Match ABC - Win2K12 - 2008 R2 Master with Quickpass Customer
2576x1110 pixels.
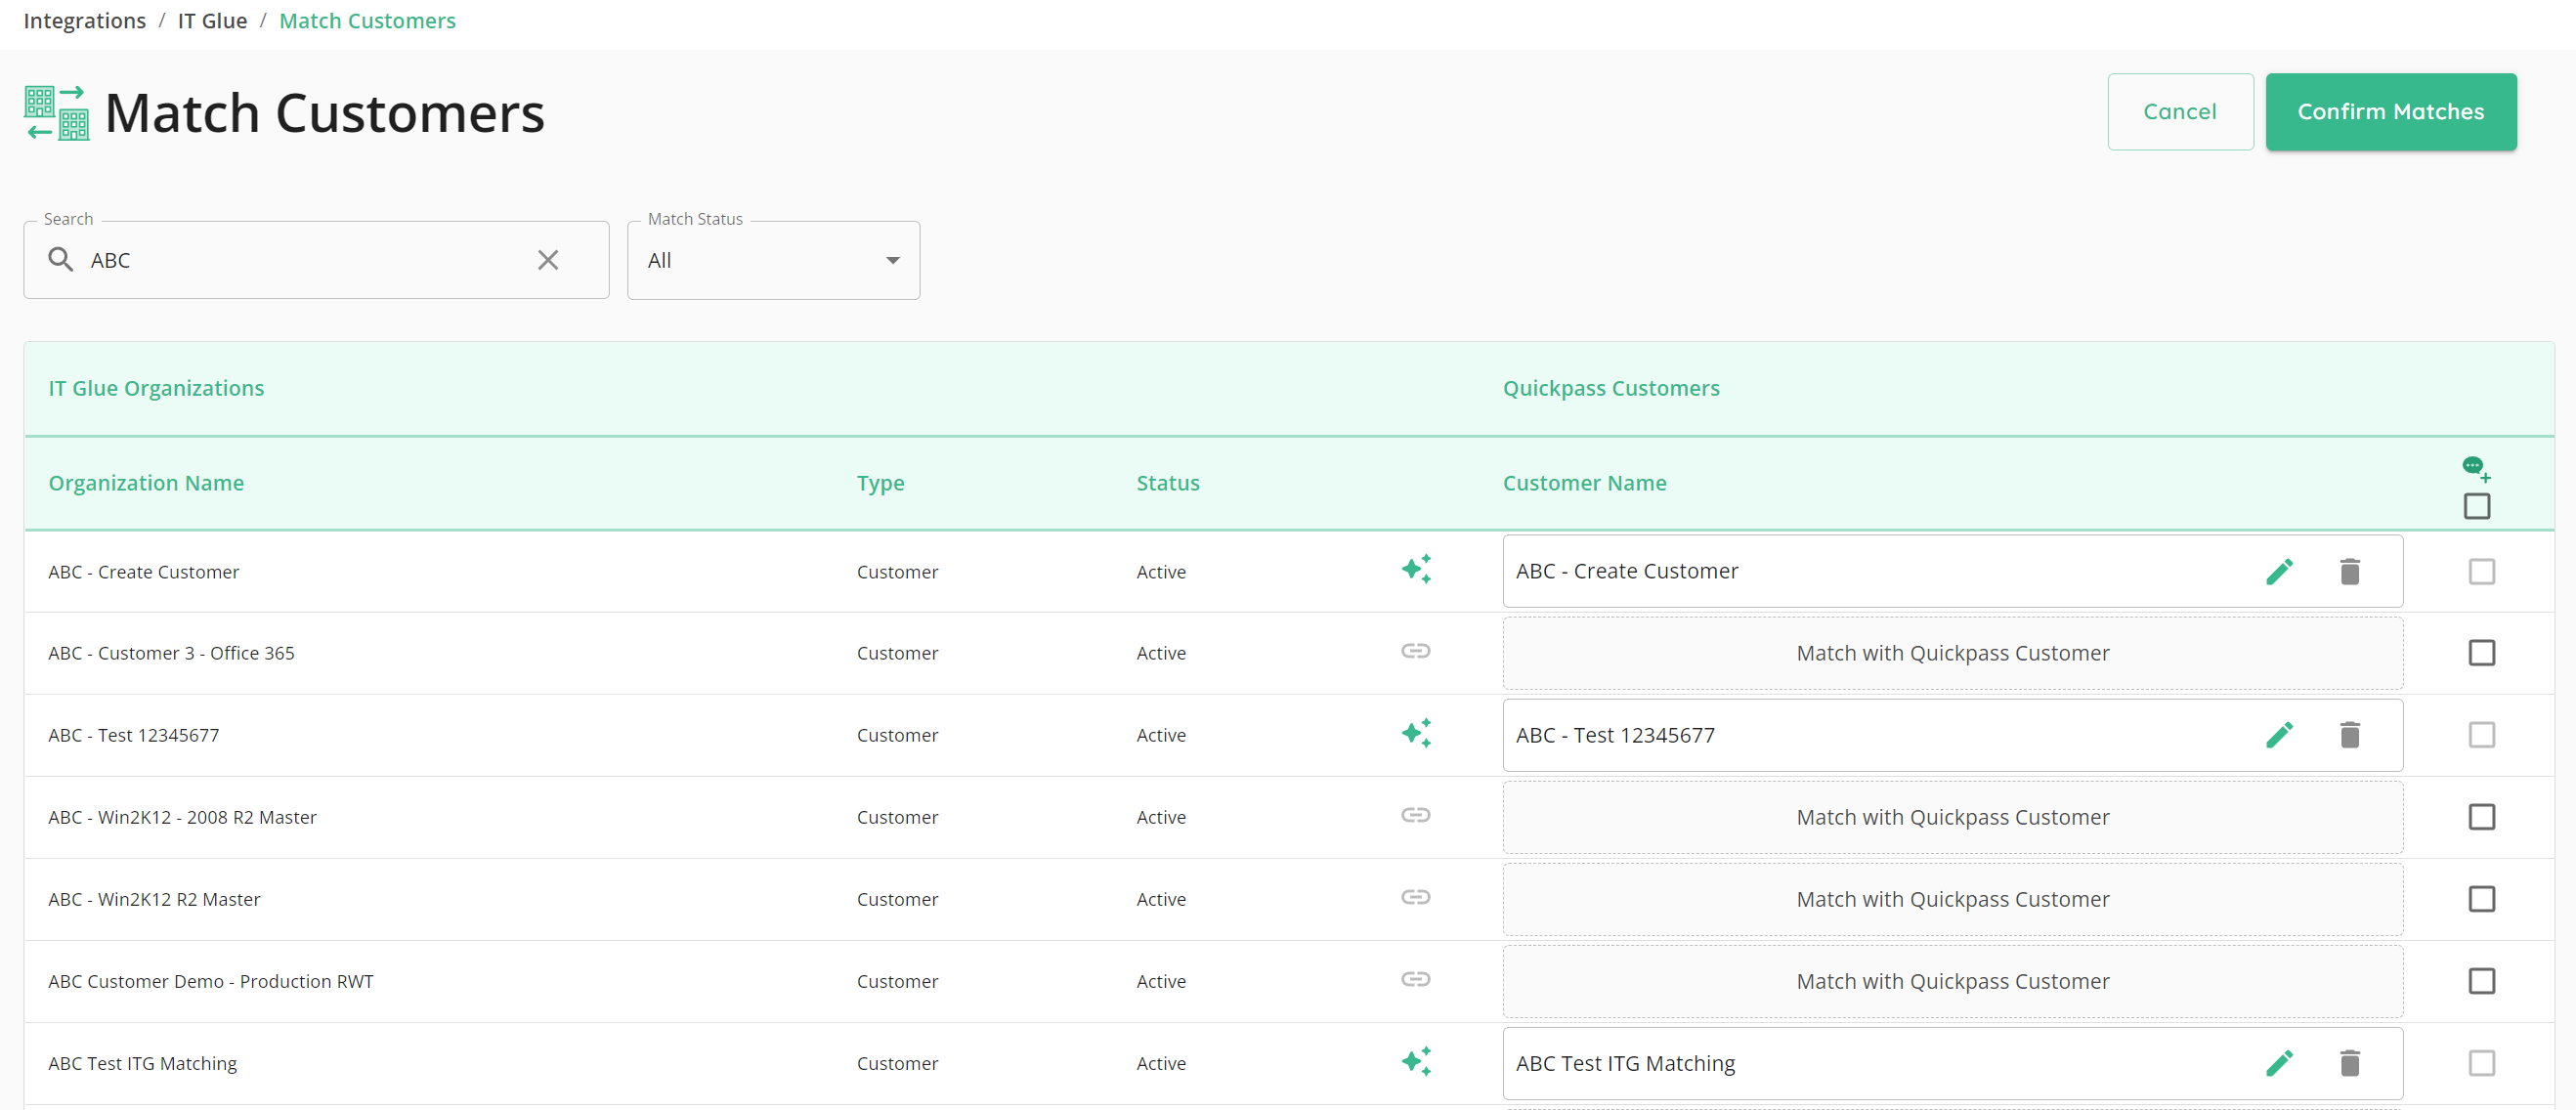(x=1953, y=818)
